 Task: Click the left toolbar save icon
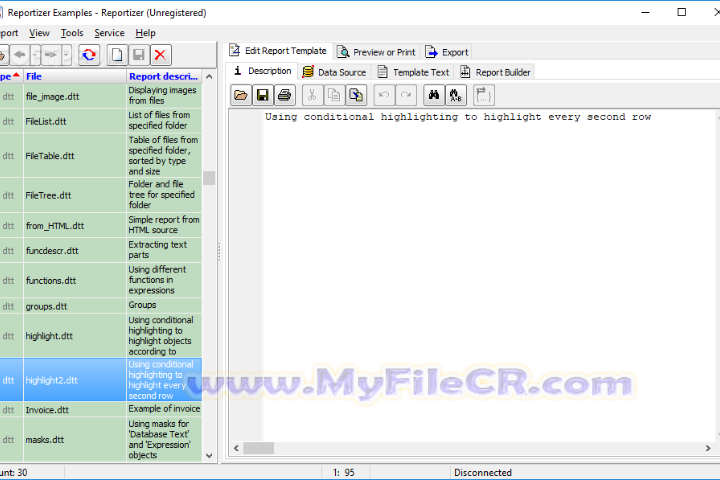point(139,55)
